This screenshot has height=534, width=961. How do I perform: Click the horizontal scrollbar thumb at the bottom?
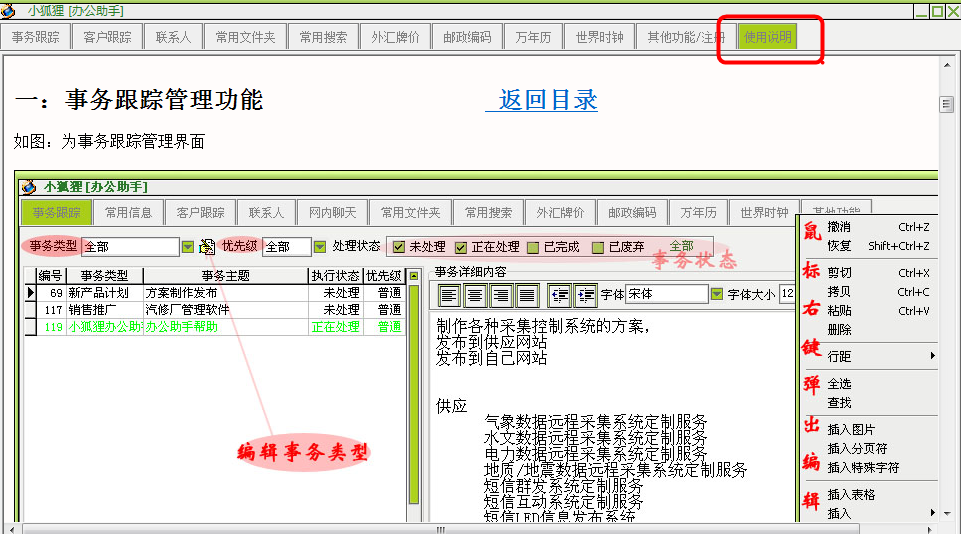[x=441, y=529]
